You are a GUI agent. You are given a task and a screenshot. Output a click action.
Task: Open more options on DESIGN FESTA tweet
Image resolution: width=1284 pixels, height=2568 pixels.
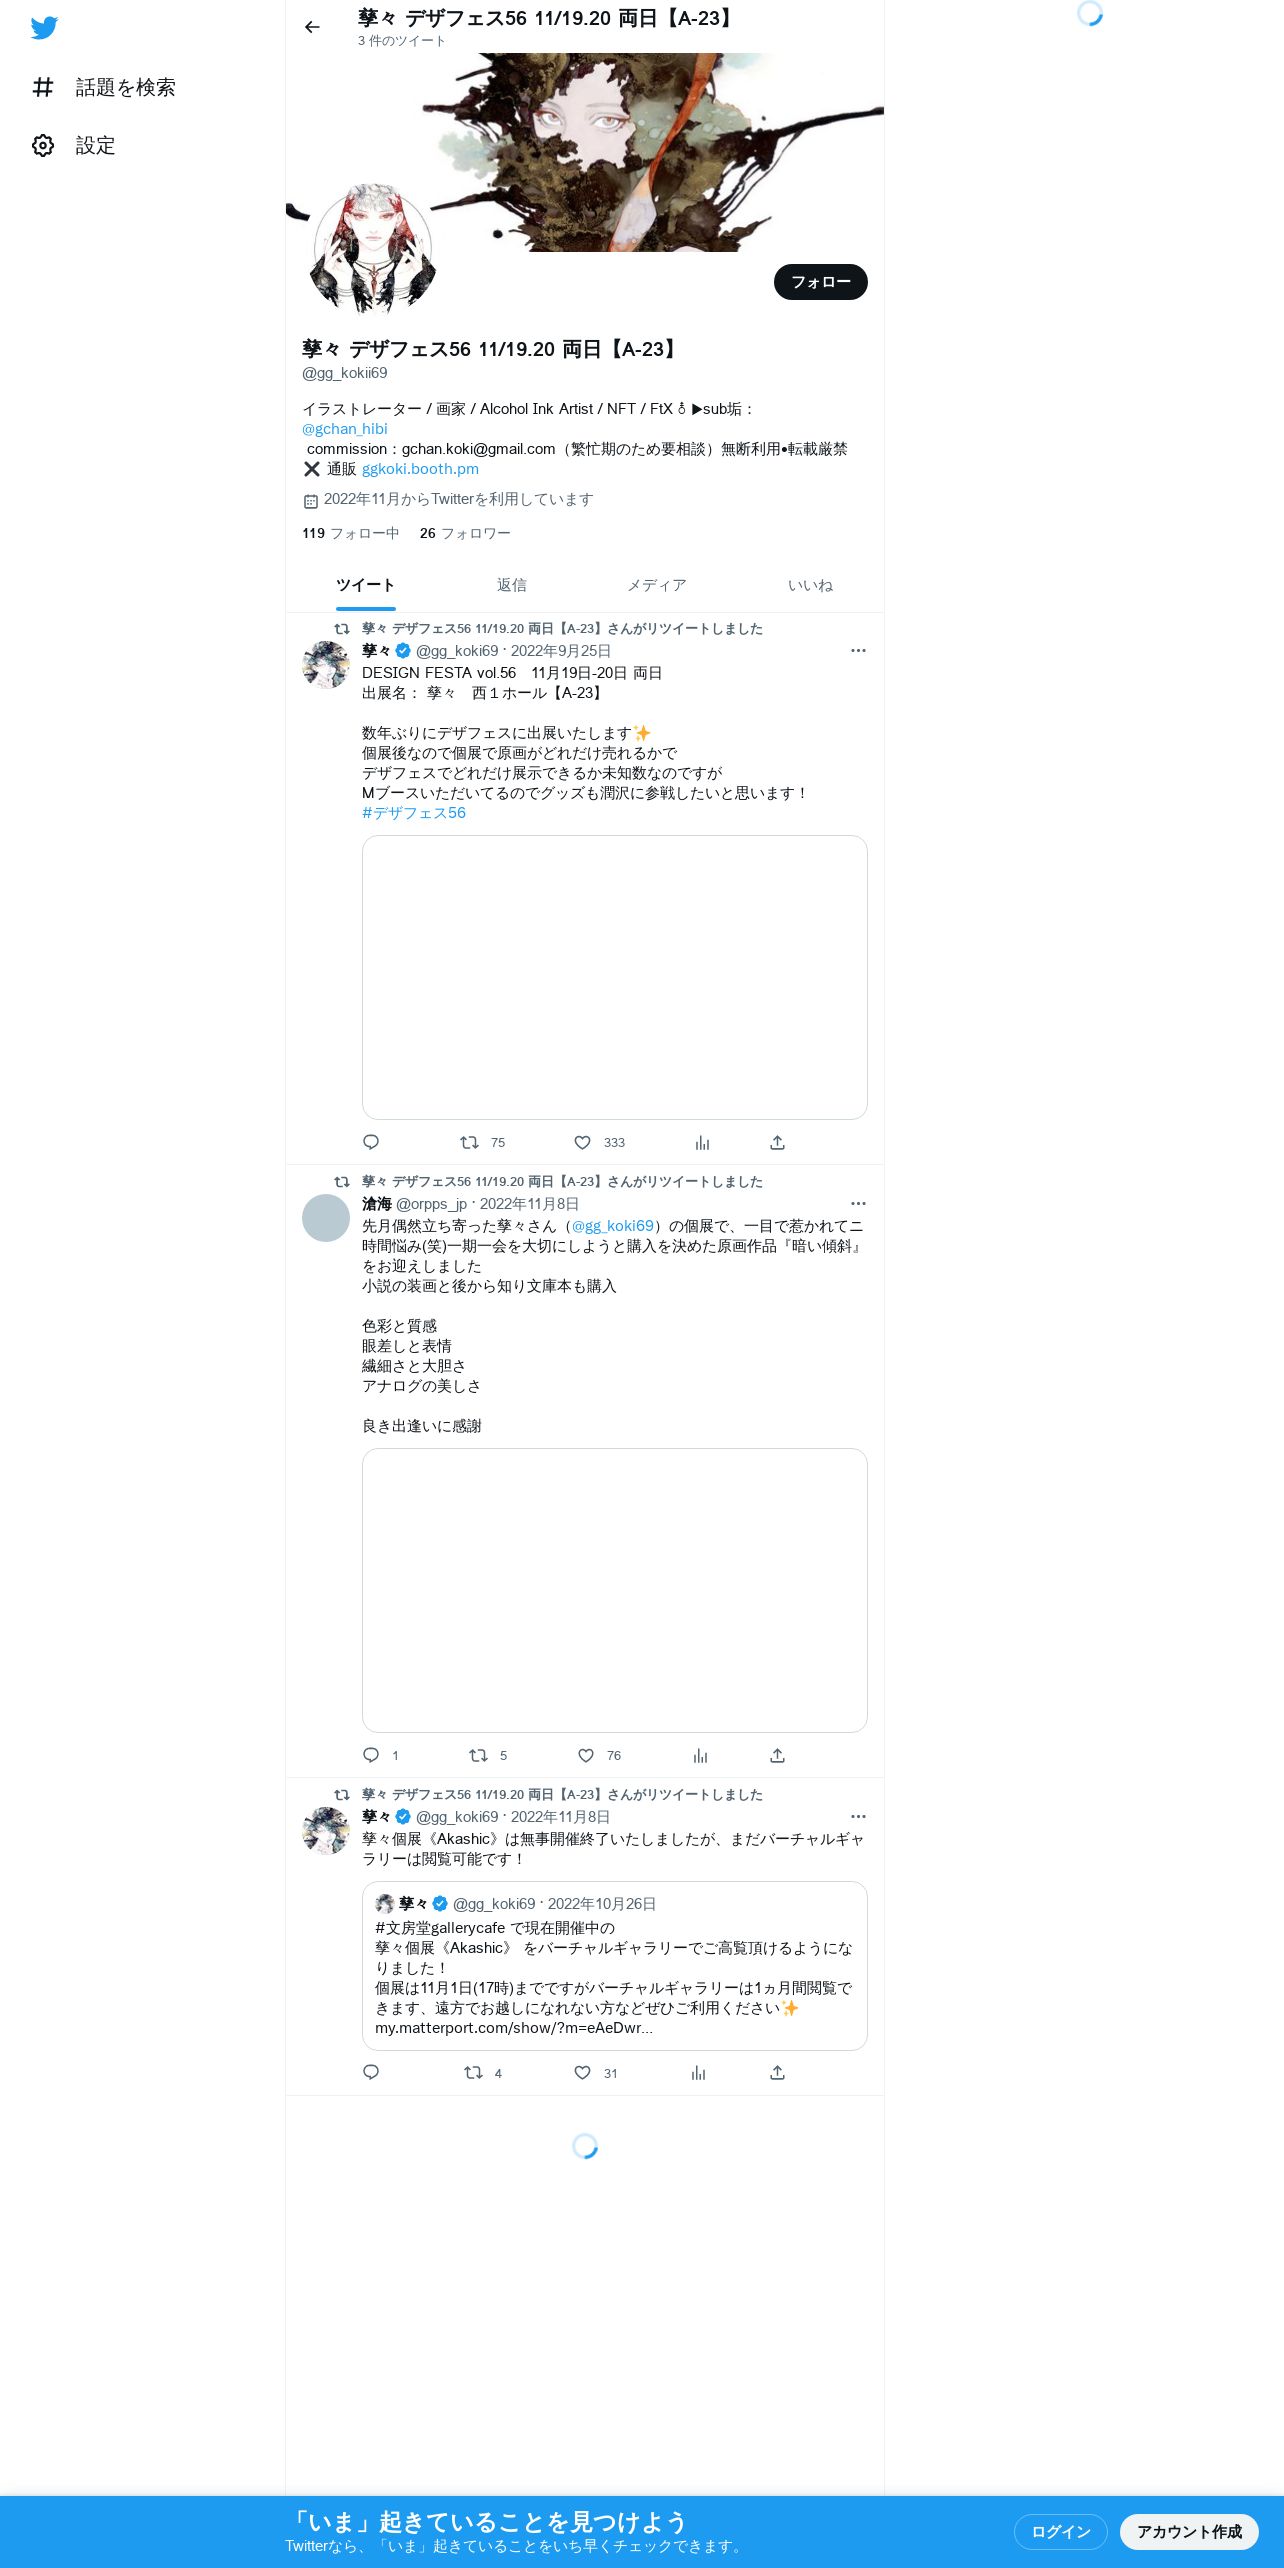(858, 650)
